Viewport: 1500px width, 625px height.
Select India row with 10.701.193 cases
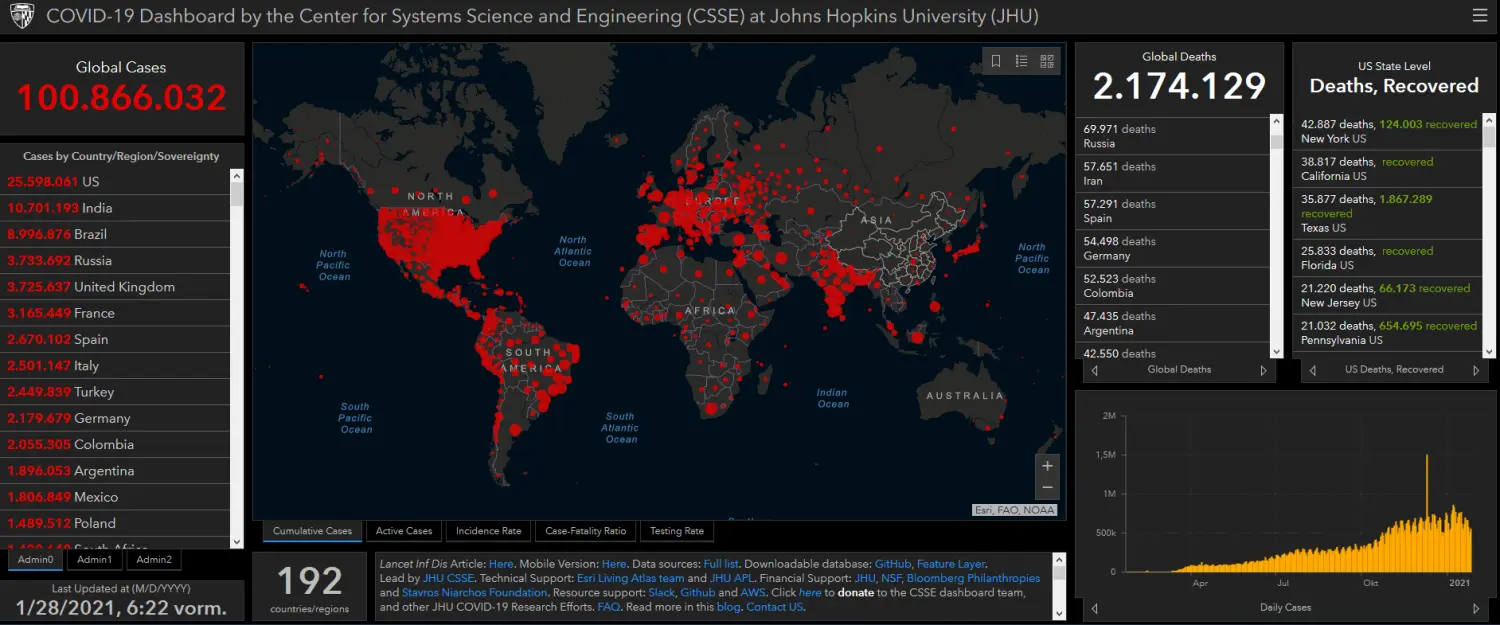point(115,208)
